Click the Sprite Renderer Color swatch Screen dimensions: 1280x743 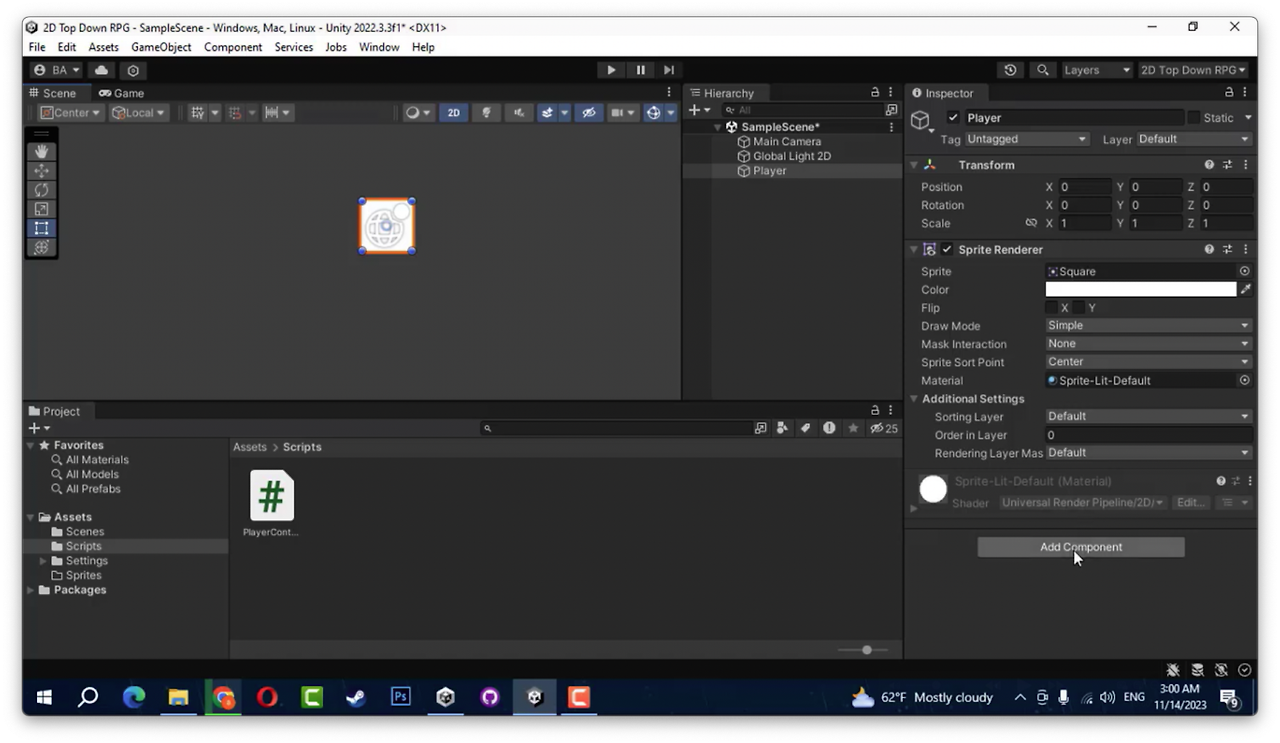(1141, 289)
